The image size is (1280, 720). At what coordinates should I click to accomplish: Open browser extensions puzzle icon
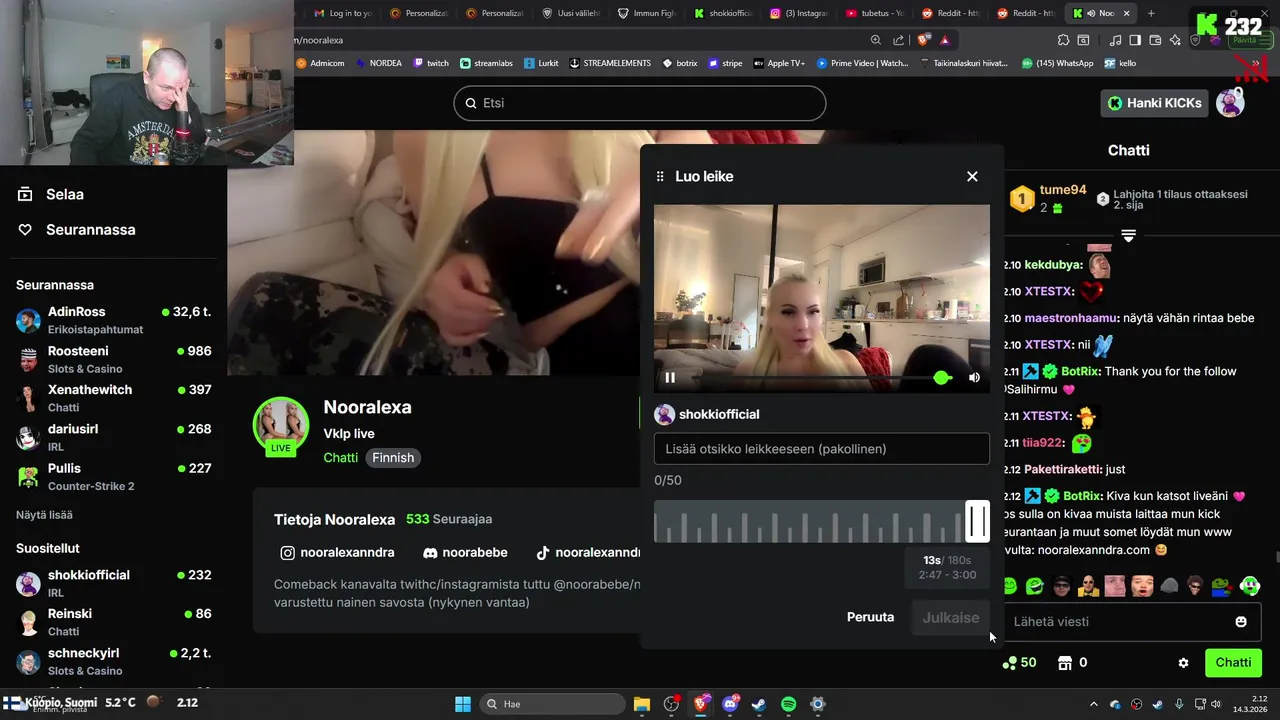click(1063, 40)
